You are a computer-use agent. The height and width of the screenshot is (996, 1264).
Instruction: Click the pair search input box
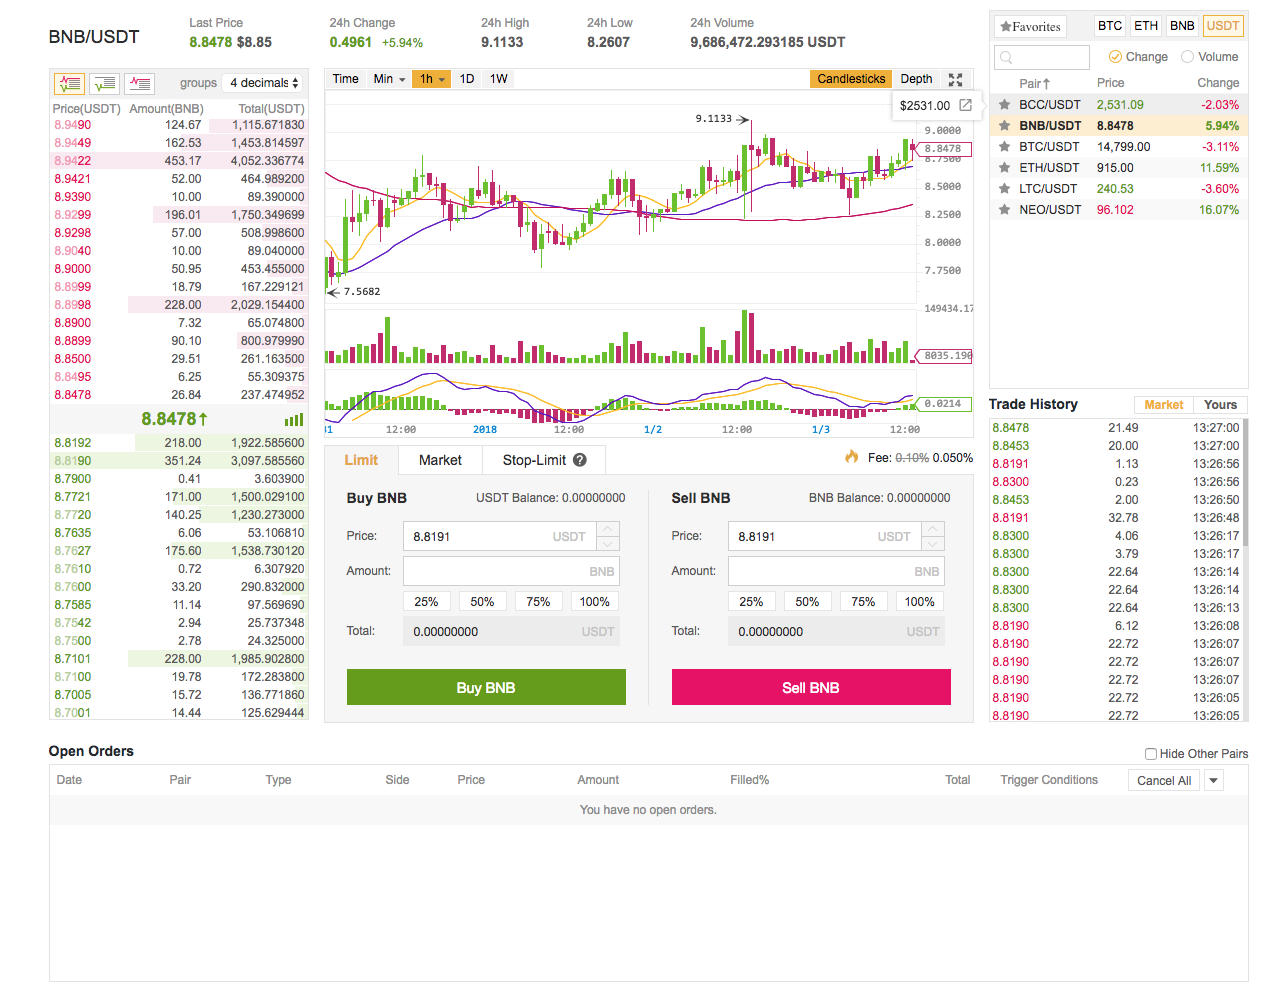point(1041,57)
